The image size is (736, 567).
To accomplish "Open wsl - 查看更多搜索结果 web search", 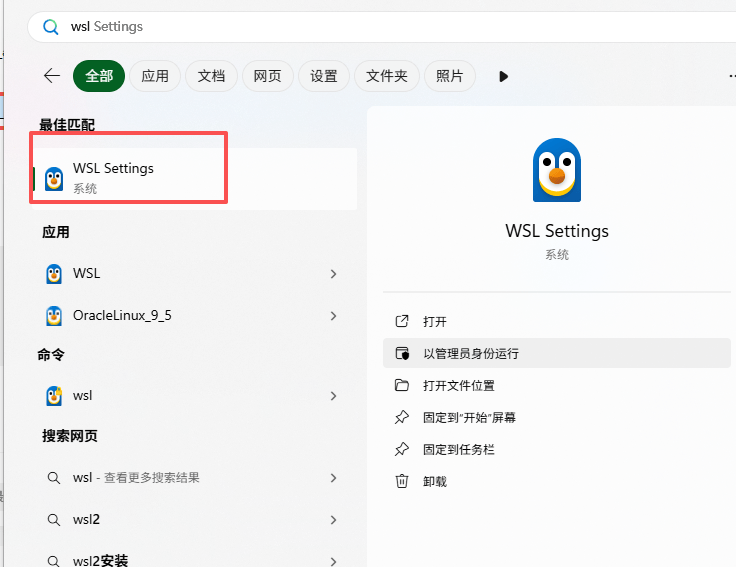I will 195,478.
